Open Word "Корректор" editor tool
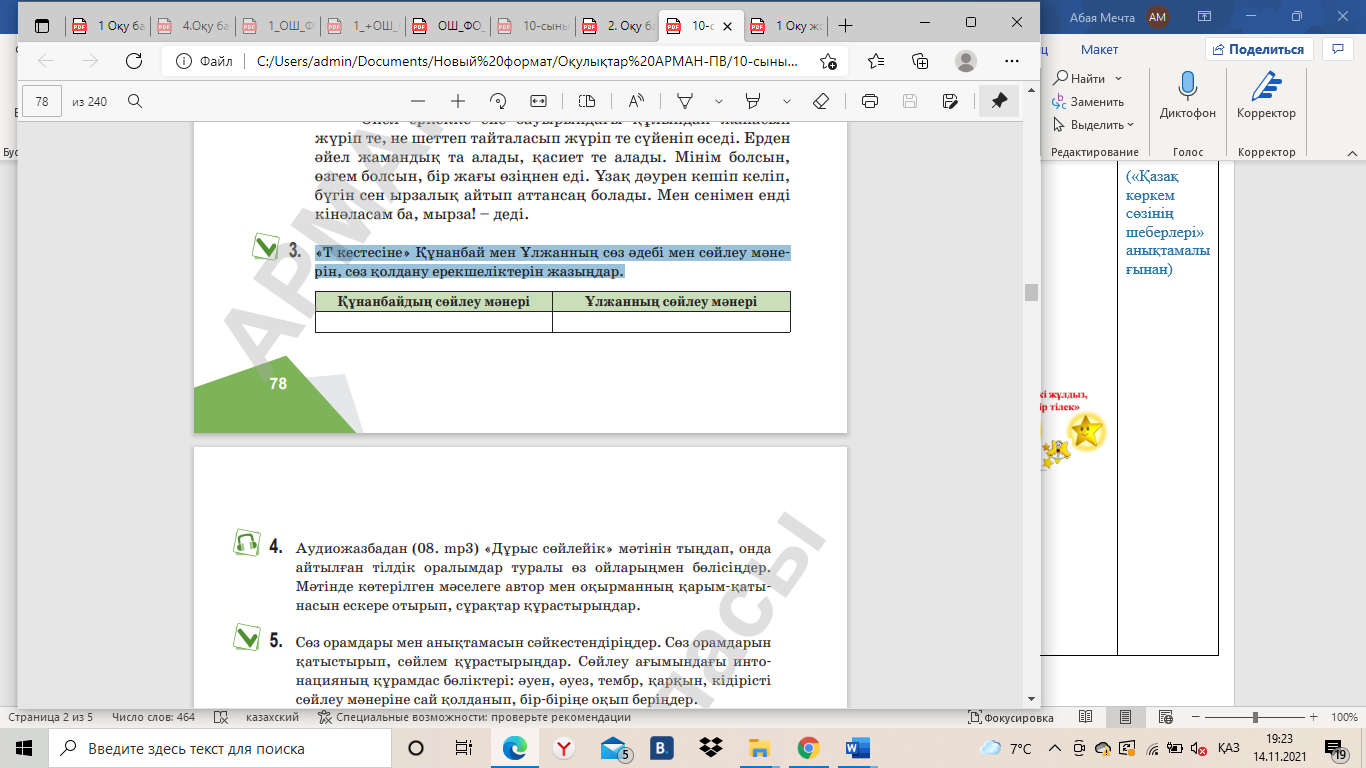The height and width of the screenshot is (768, 1366). (1266, 97)
